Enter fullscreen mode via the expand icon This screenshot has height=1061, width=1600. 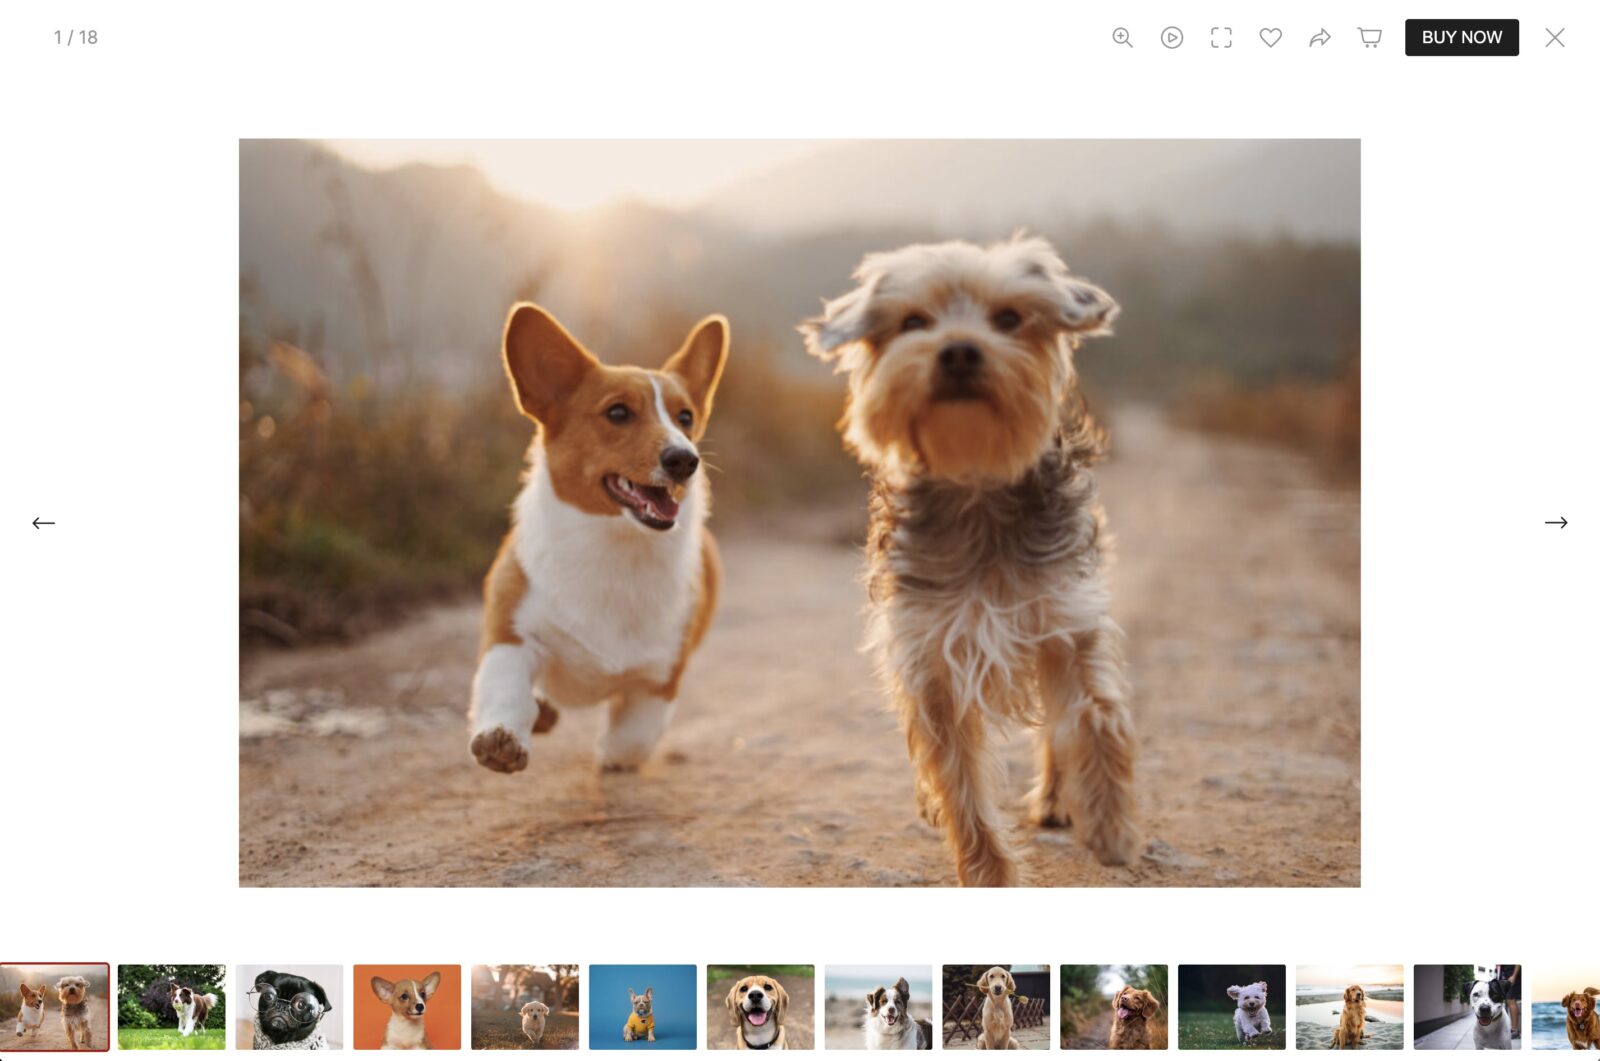(x=1221, y=38)
